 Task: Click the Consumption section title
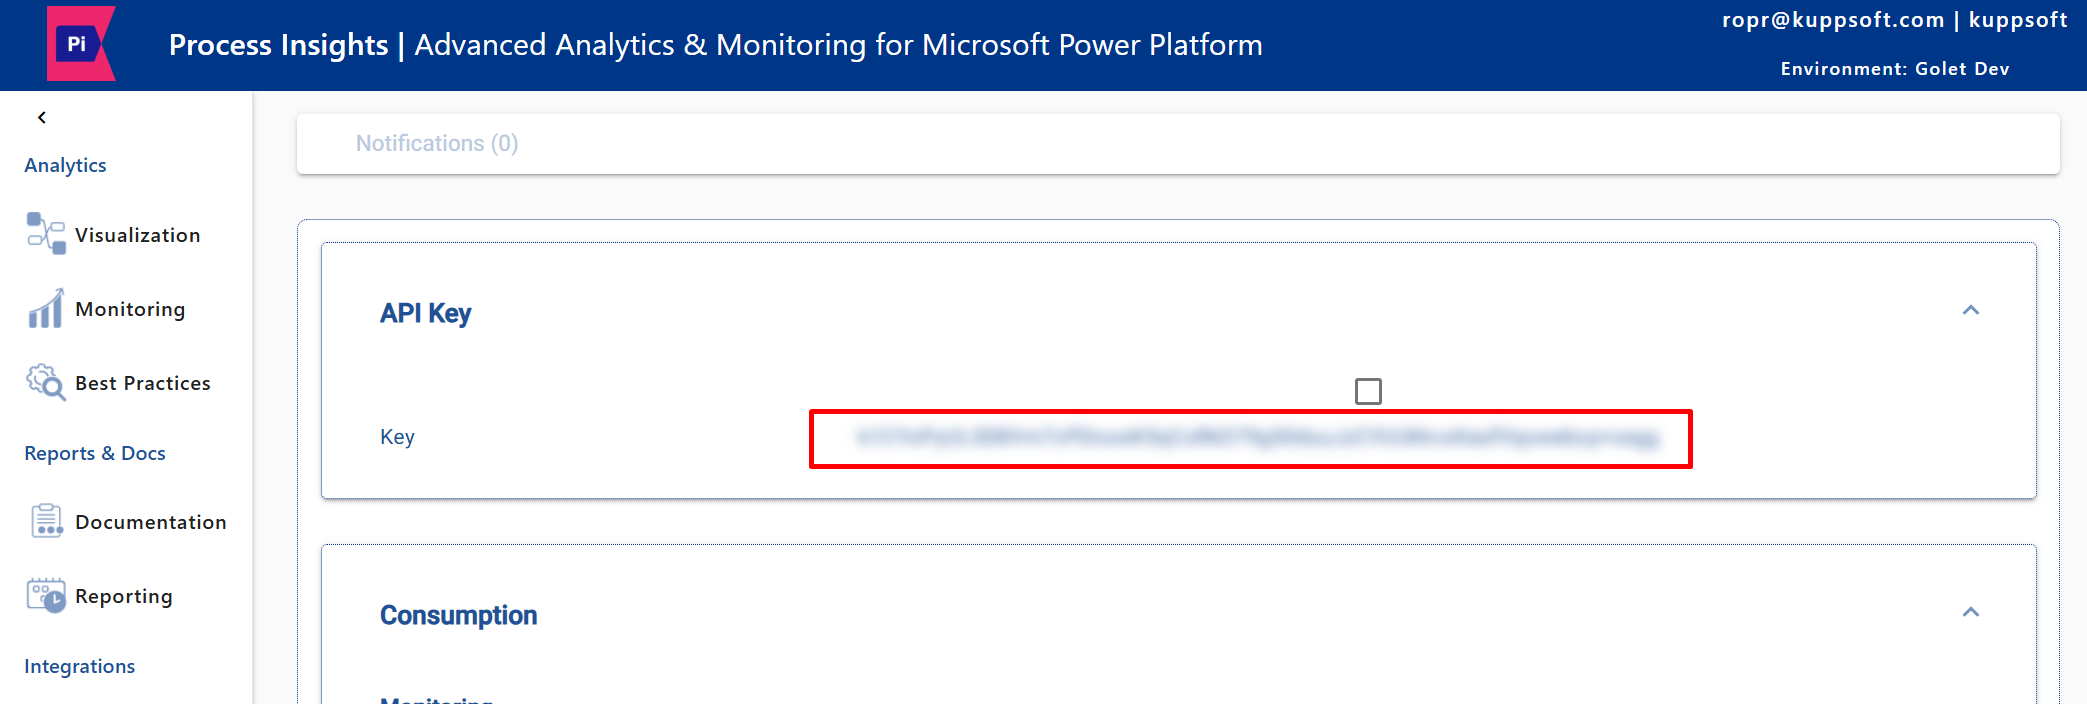(458, 615)
